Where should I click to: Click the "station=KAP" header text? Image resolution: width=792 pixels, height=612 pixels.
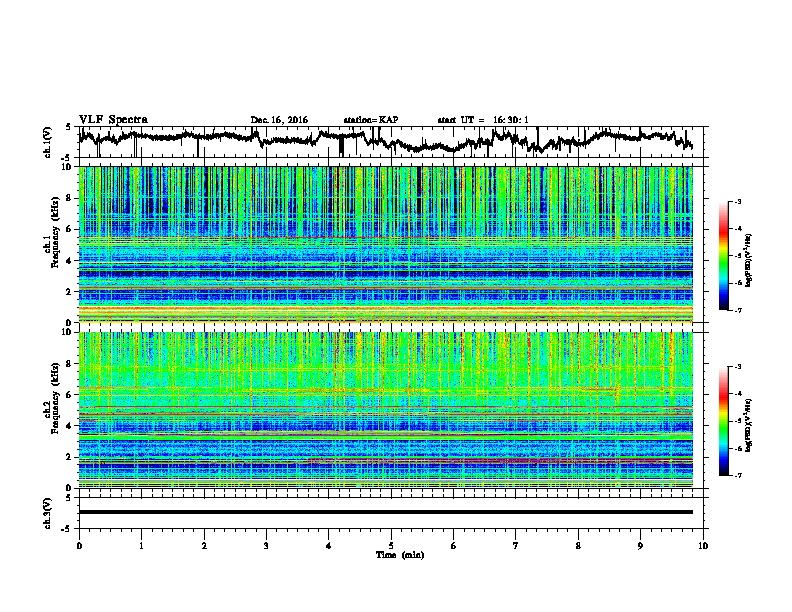pyautogui.click(x=371, y=120)
